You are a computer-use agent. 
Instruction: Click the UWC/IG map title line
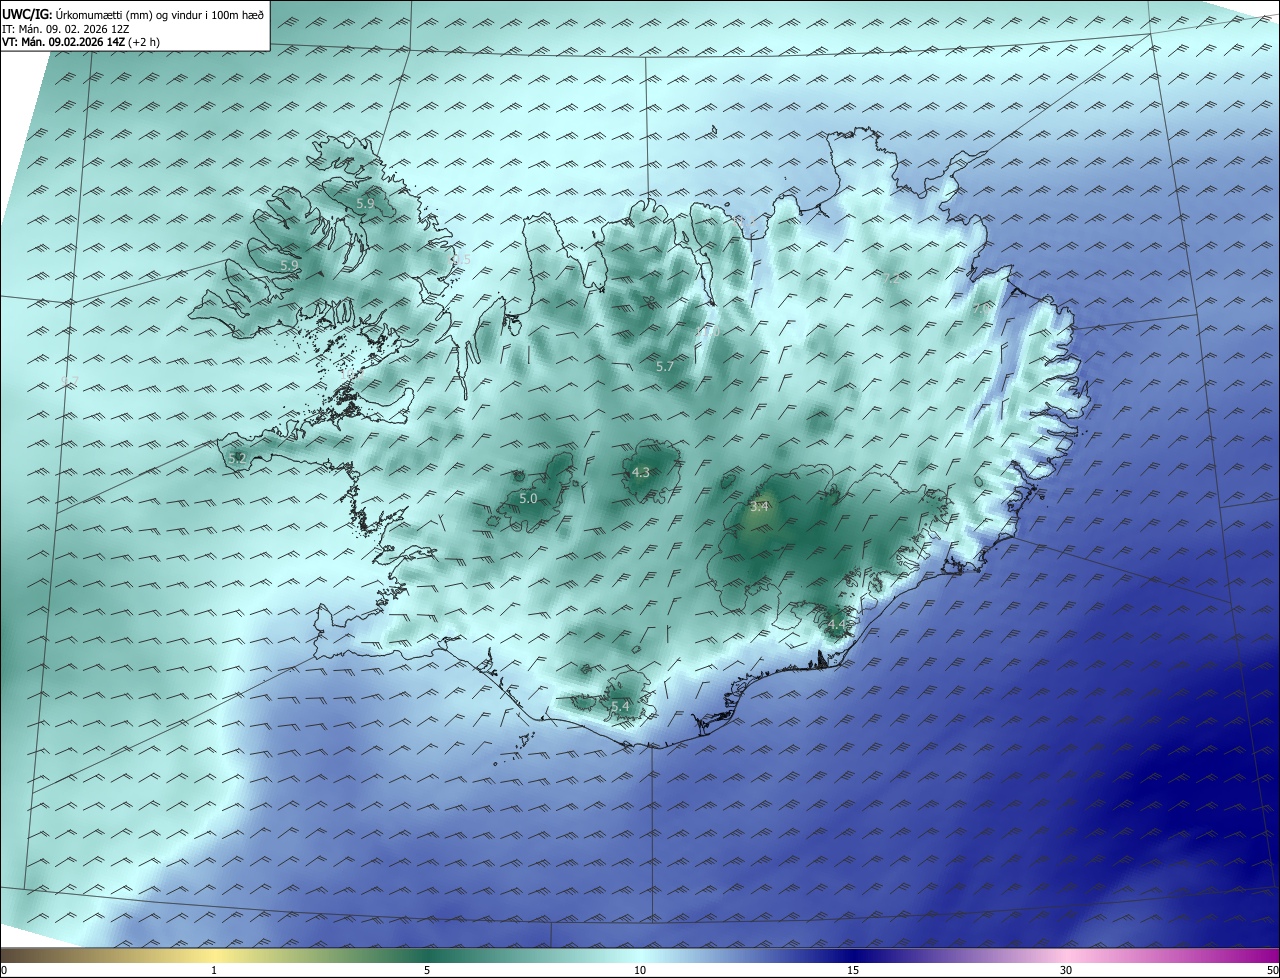pos(133,13)
